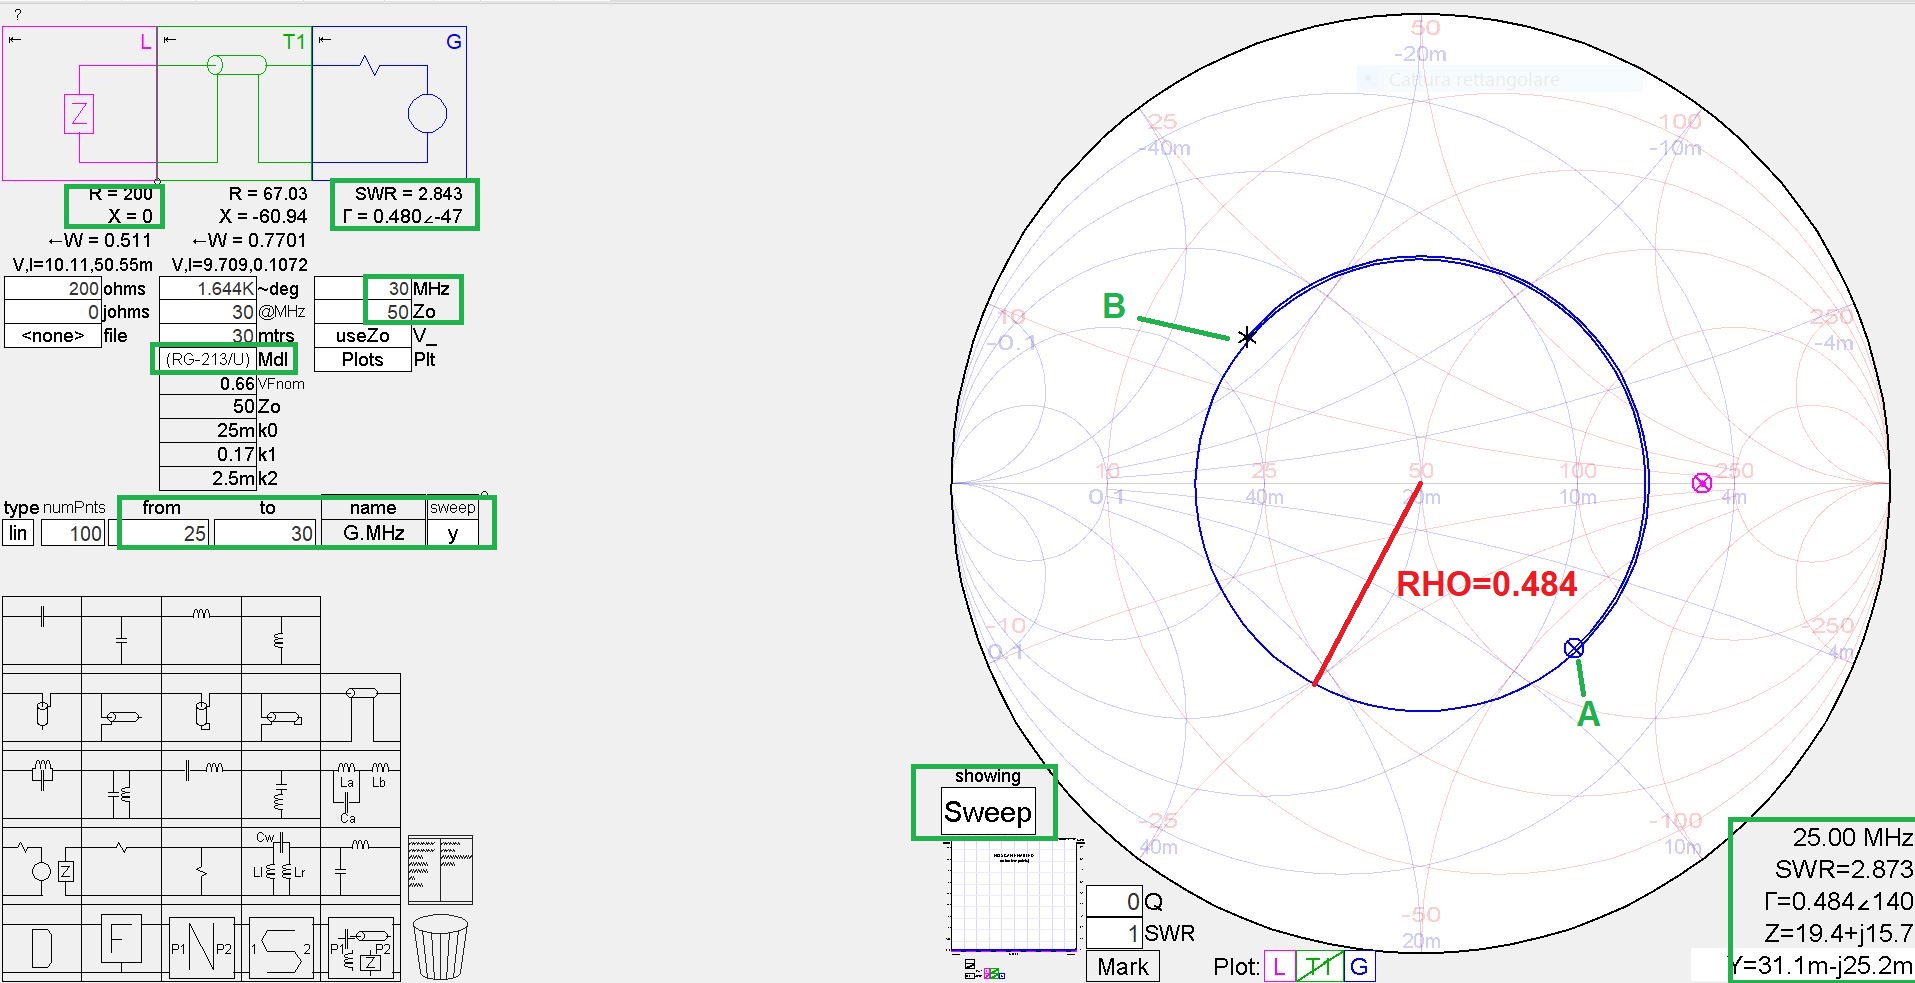Select the S-parameter 1-2 block
This screenshot has height=983, width=1915.
click(281, 943)
